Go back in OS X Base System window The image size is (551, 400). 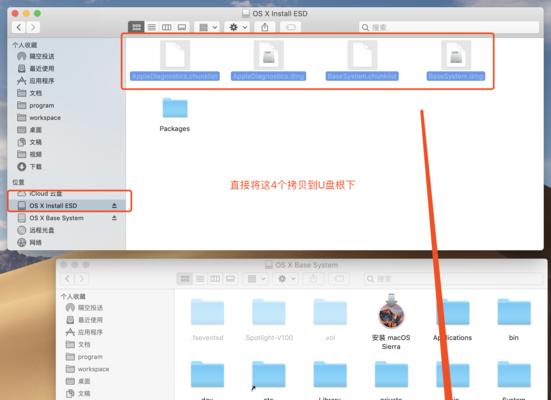(67, 279)
